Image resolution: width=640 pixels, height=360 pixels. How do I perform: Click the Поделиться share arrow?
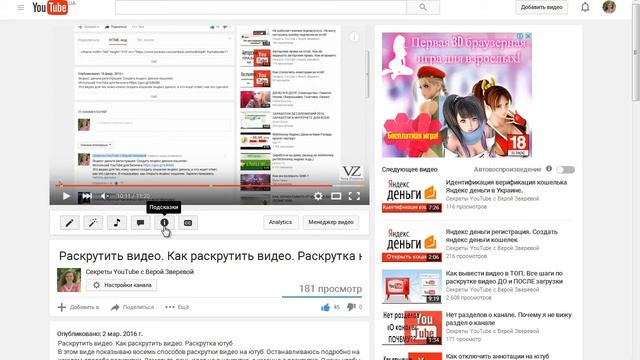pyautogui.click(x=132, y=307)
